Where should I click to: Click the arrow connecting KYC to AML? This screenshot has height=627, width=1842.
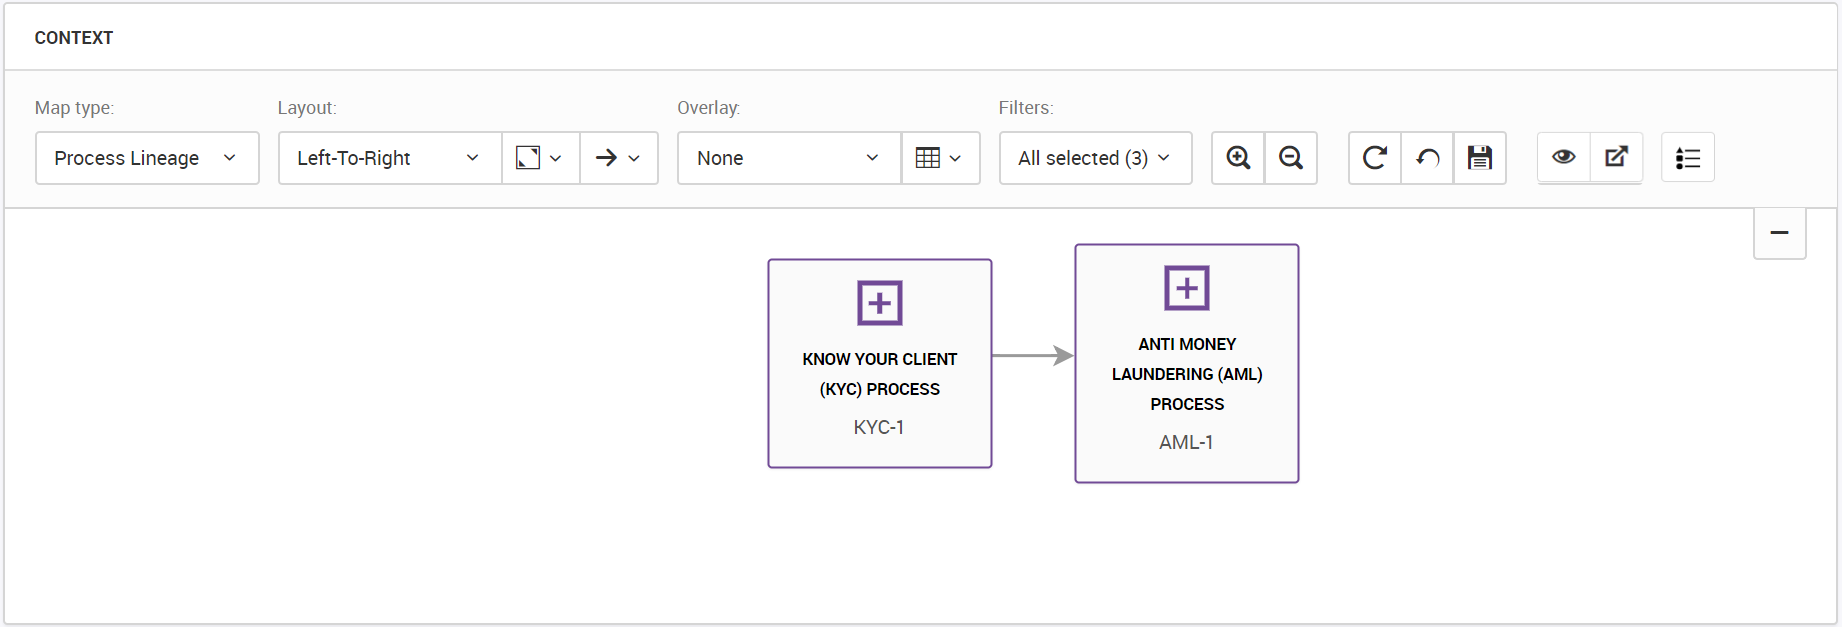(1033, 355)
